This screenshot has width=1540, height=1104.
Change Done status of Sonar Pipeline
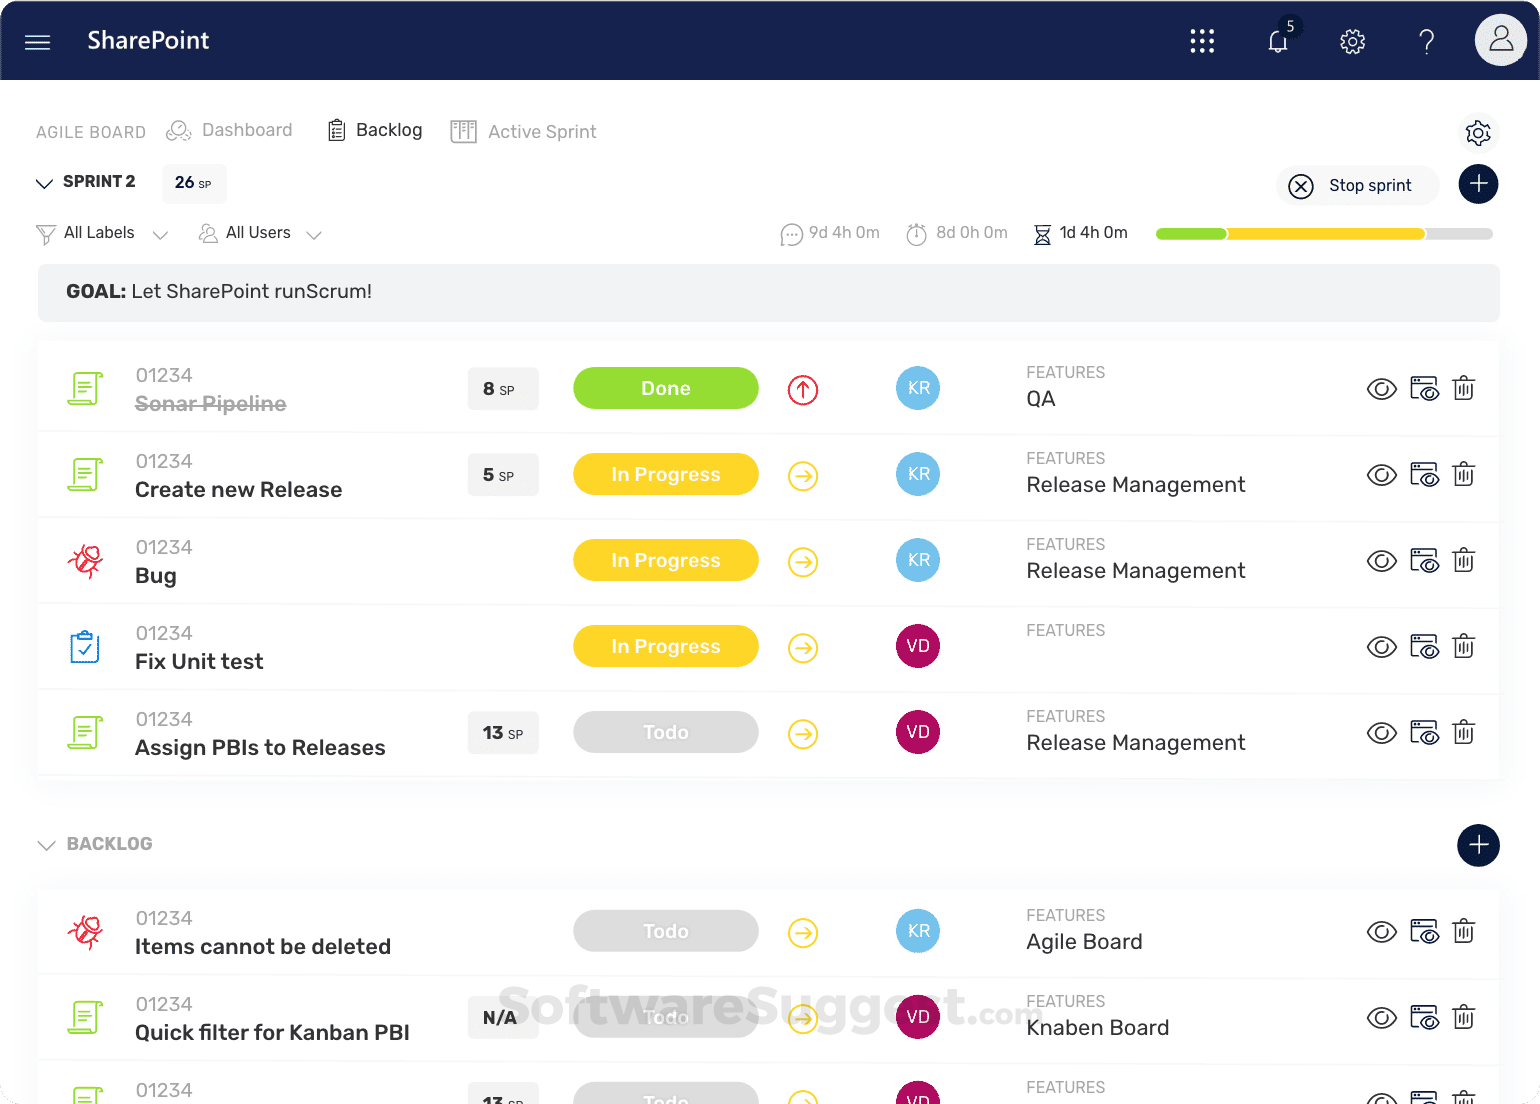tap(666, 388)
